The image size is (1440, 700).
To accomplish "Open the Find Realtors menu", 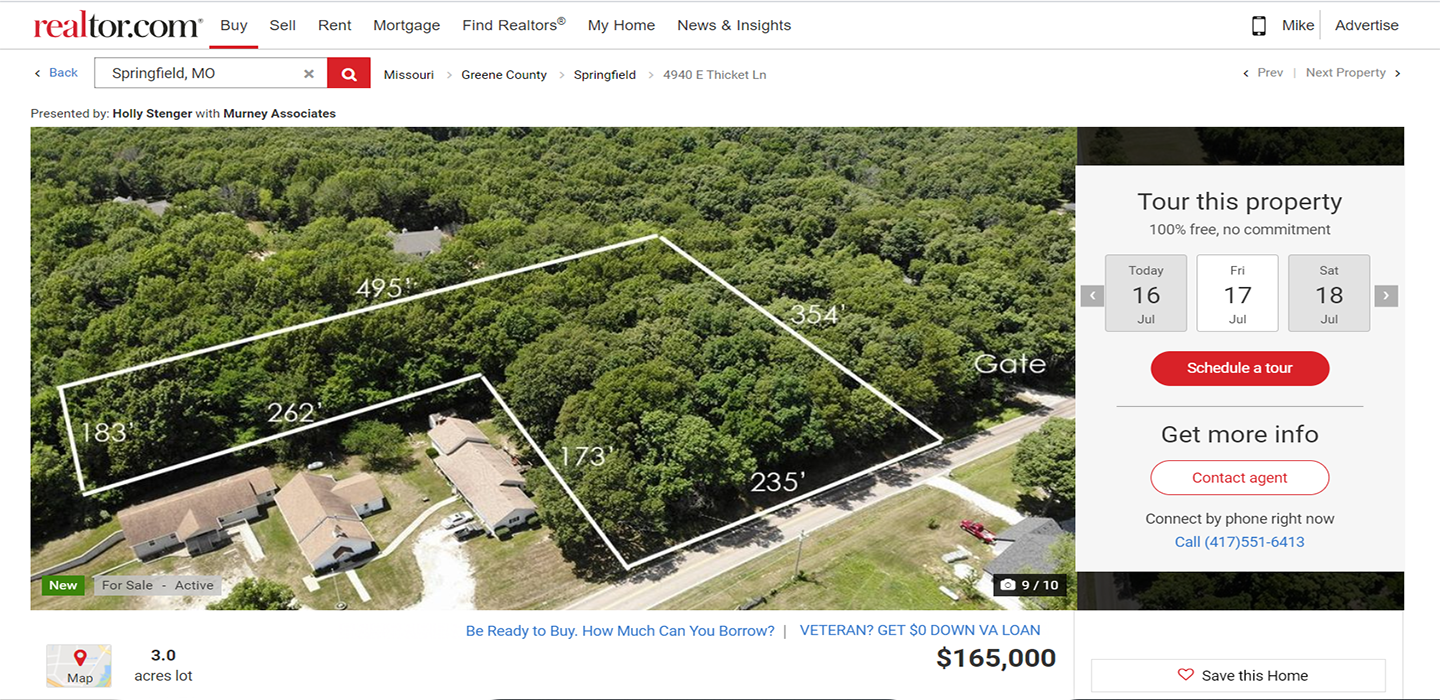I will (514, 25).
